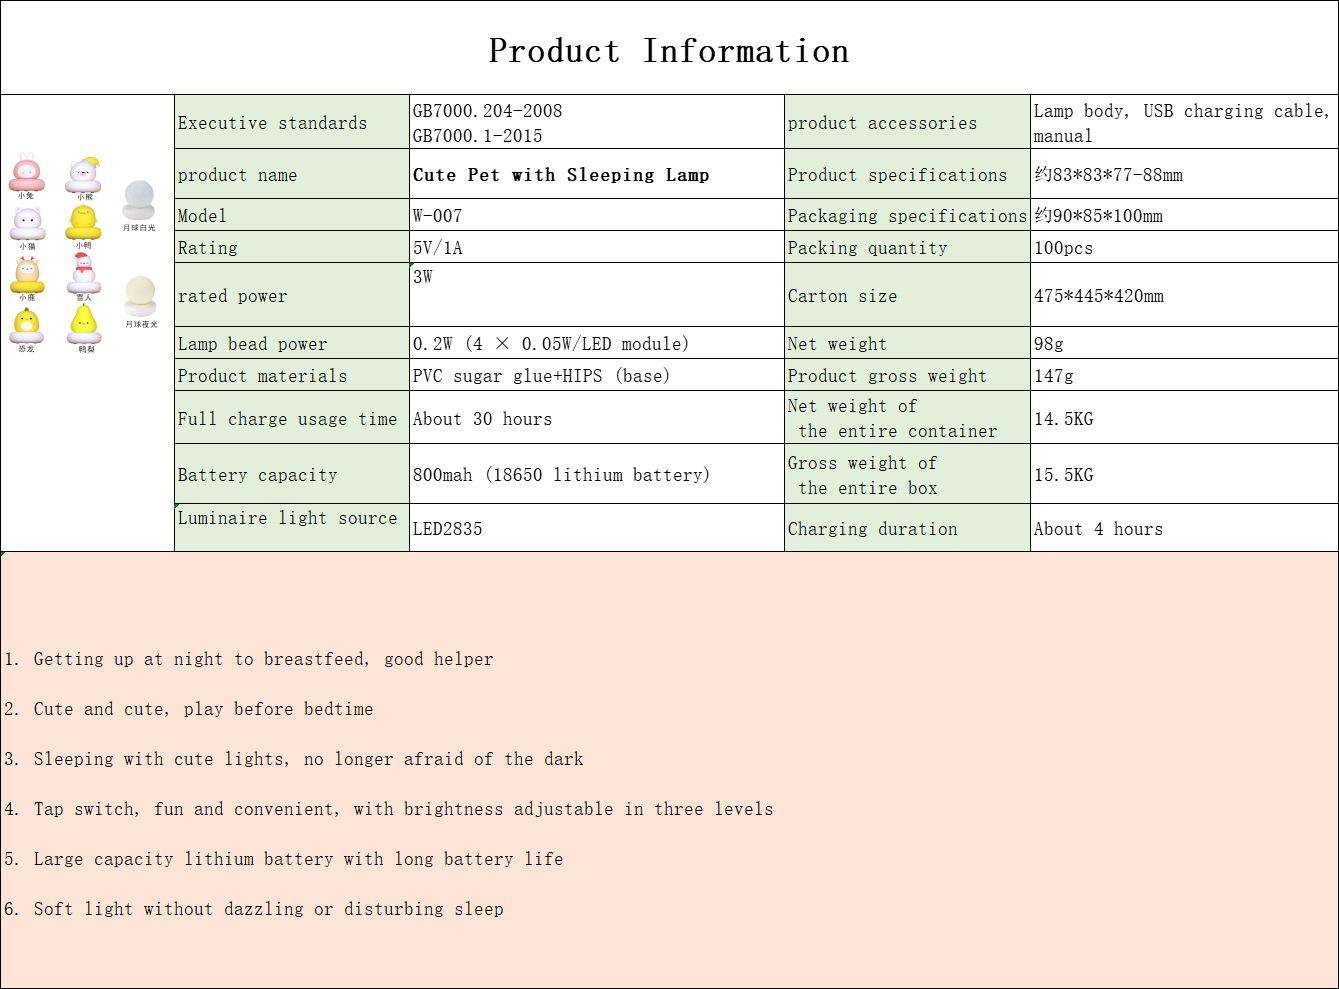Select the Executive standards label cell
Viewport: 1339px width, 989px height.
[x=291, y=123]
